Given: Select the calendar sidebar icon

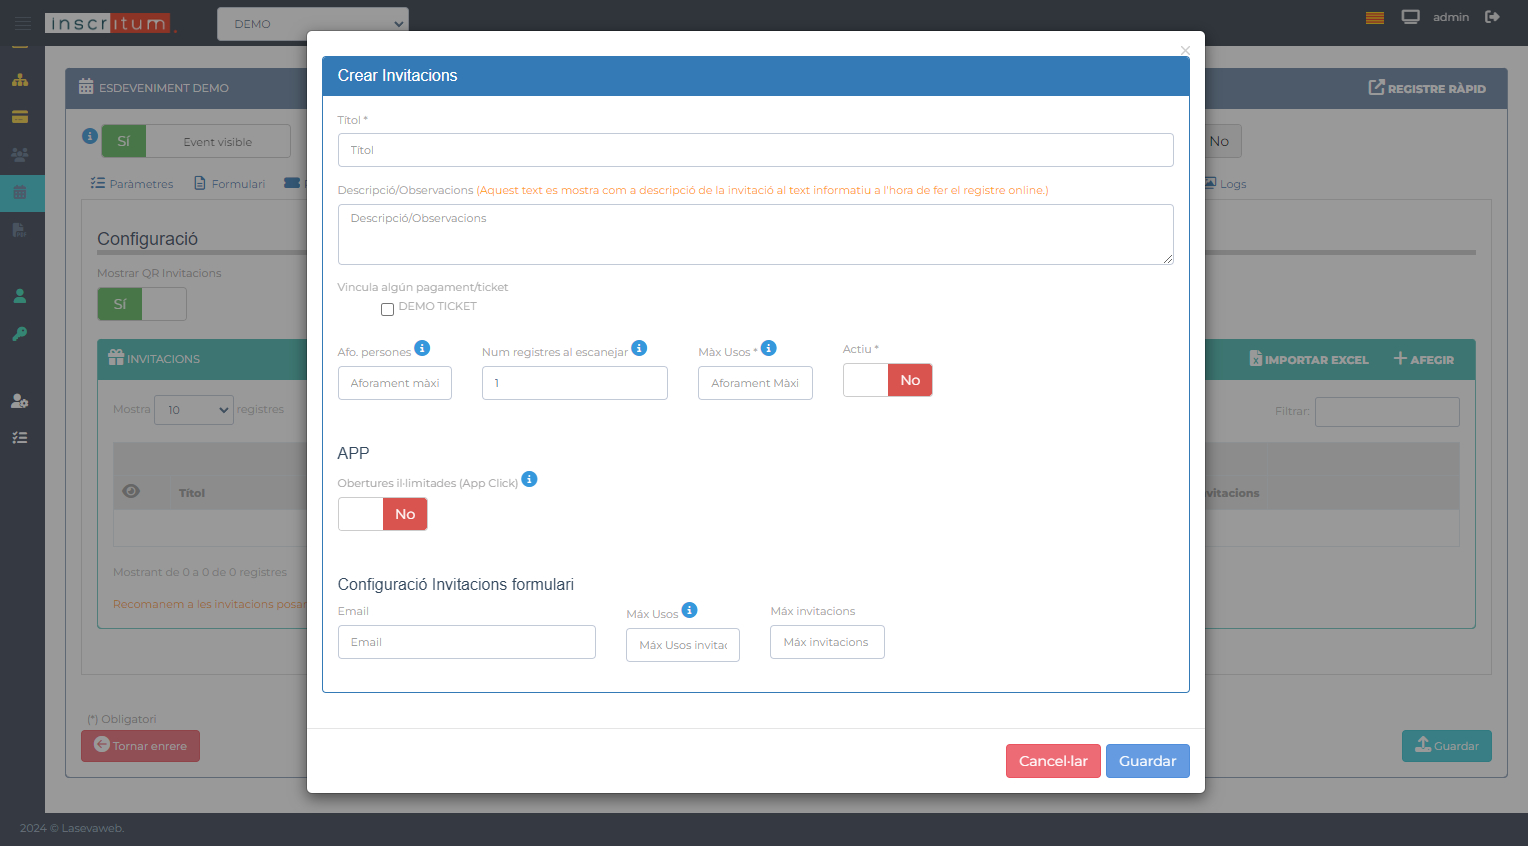Looking at the screenshot, I should pos(20,192).
